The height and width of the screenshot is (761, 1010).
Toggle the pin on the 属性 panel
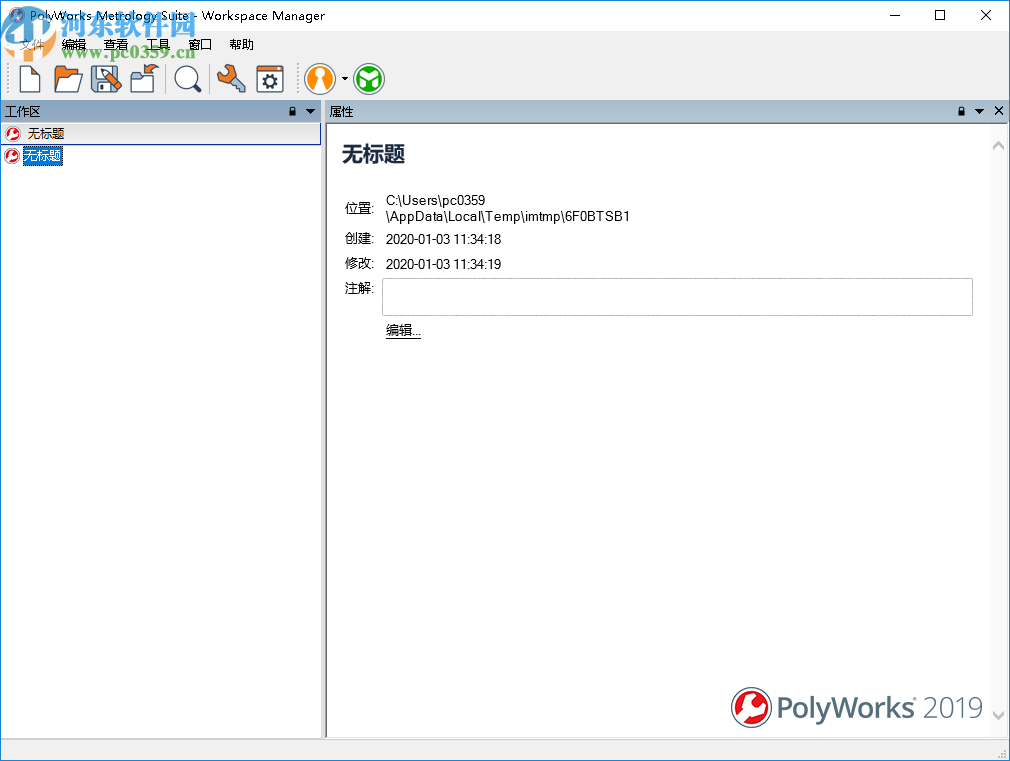click(x=961, y=111)
